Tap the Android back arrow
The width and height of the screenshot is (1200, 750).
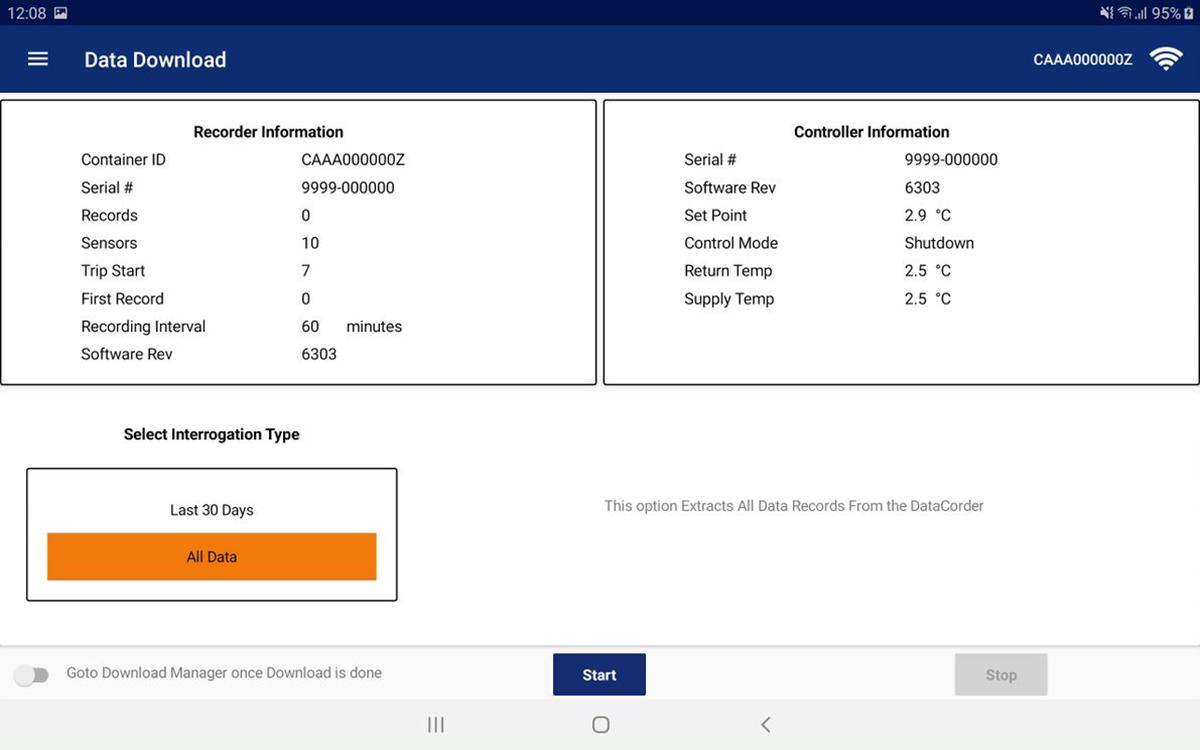pos(765,725)
